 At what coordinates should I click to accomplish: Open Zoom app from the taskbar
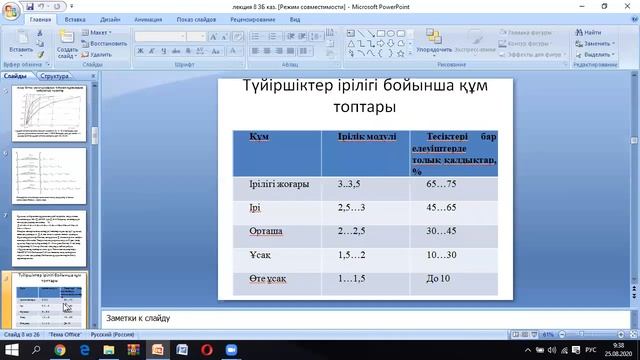(x=231, y=350)
